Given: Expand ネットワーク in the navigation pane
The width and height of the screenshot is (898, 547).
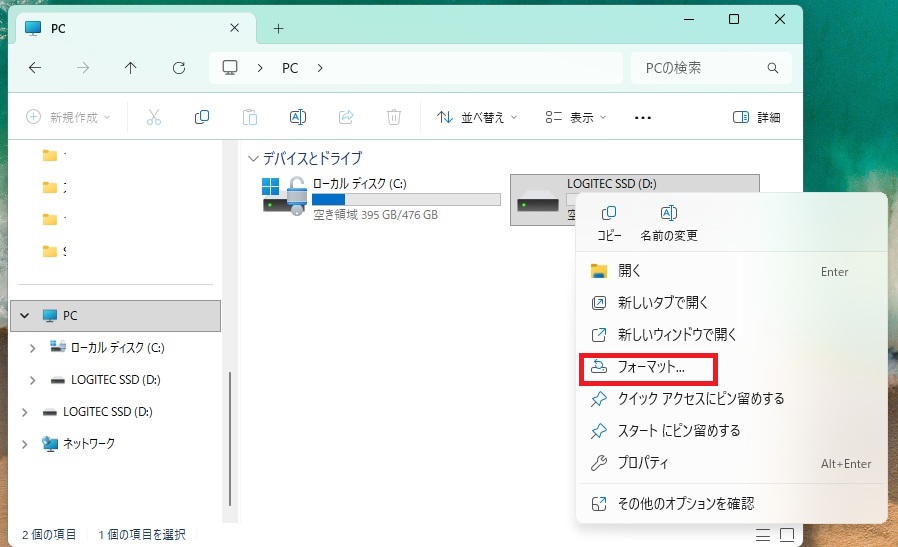Looking at the screenshot, I should tap(25, 444).
